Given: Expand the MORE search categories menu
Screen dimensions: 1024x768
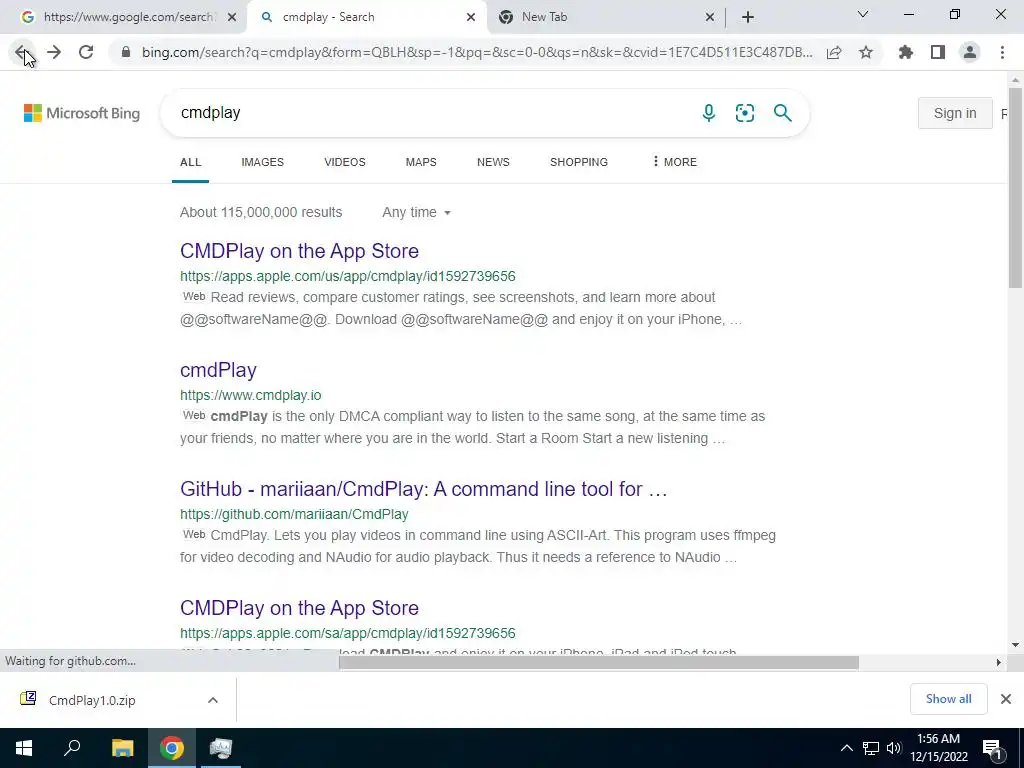Looking at the screenshot, I should point(675,162).
